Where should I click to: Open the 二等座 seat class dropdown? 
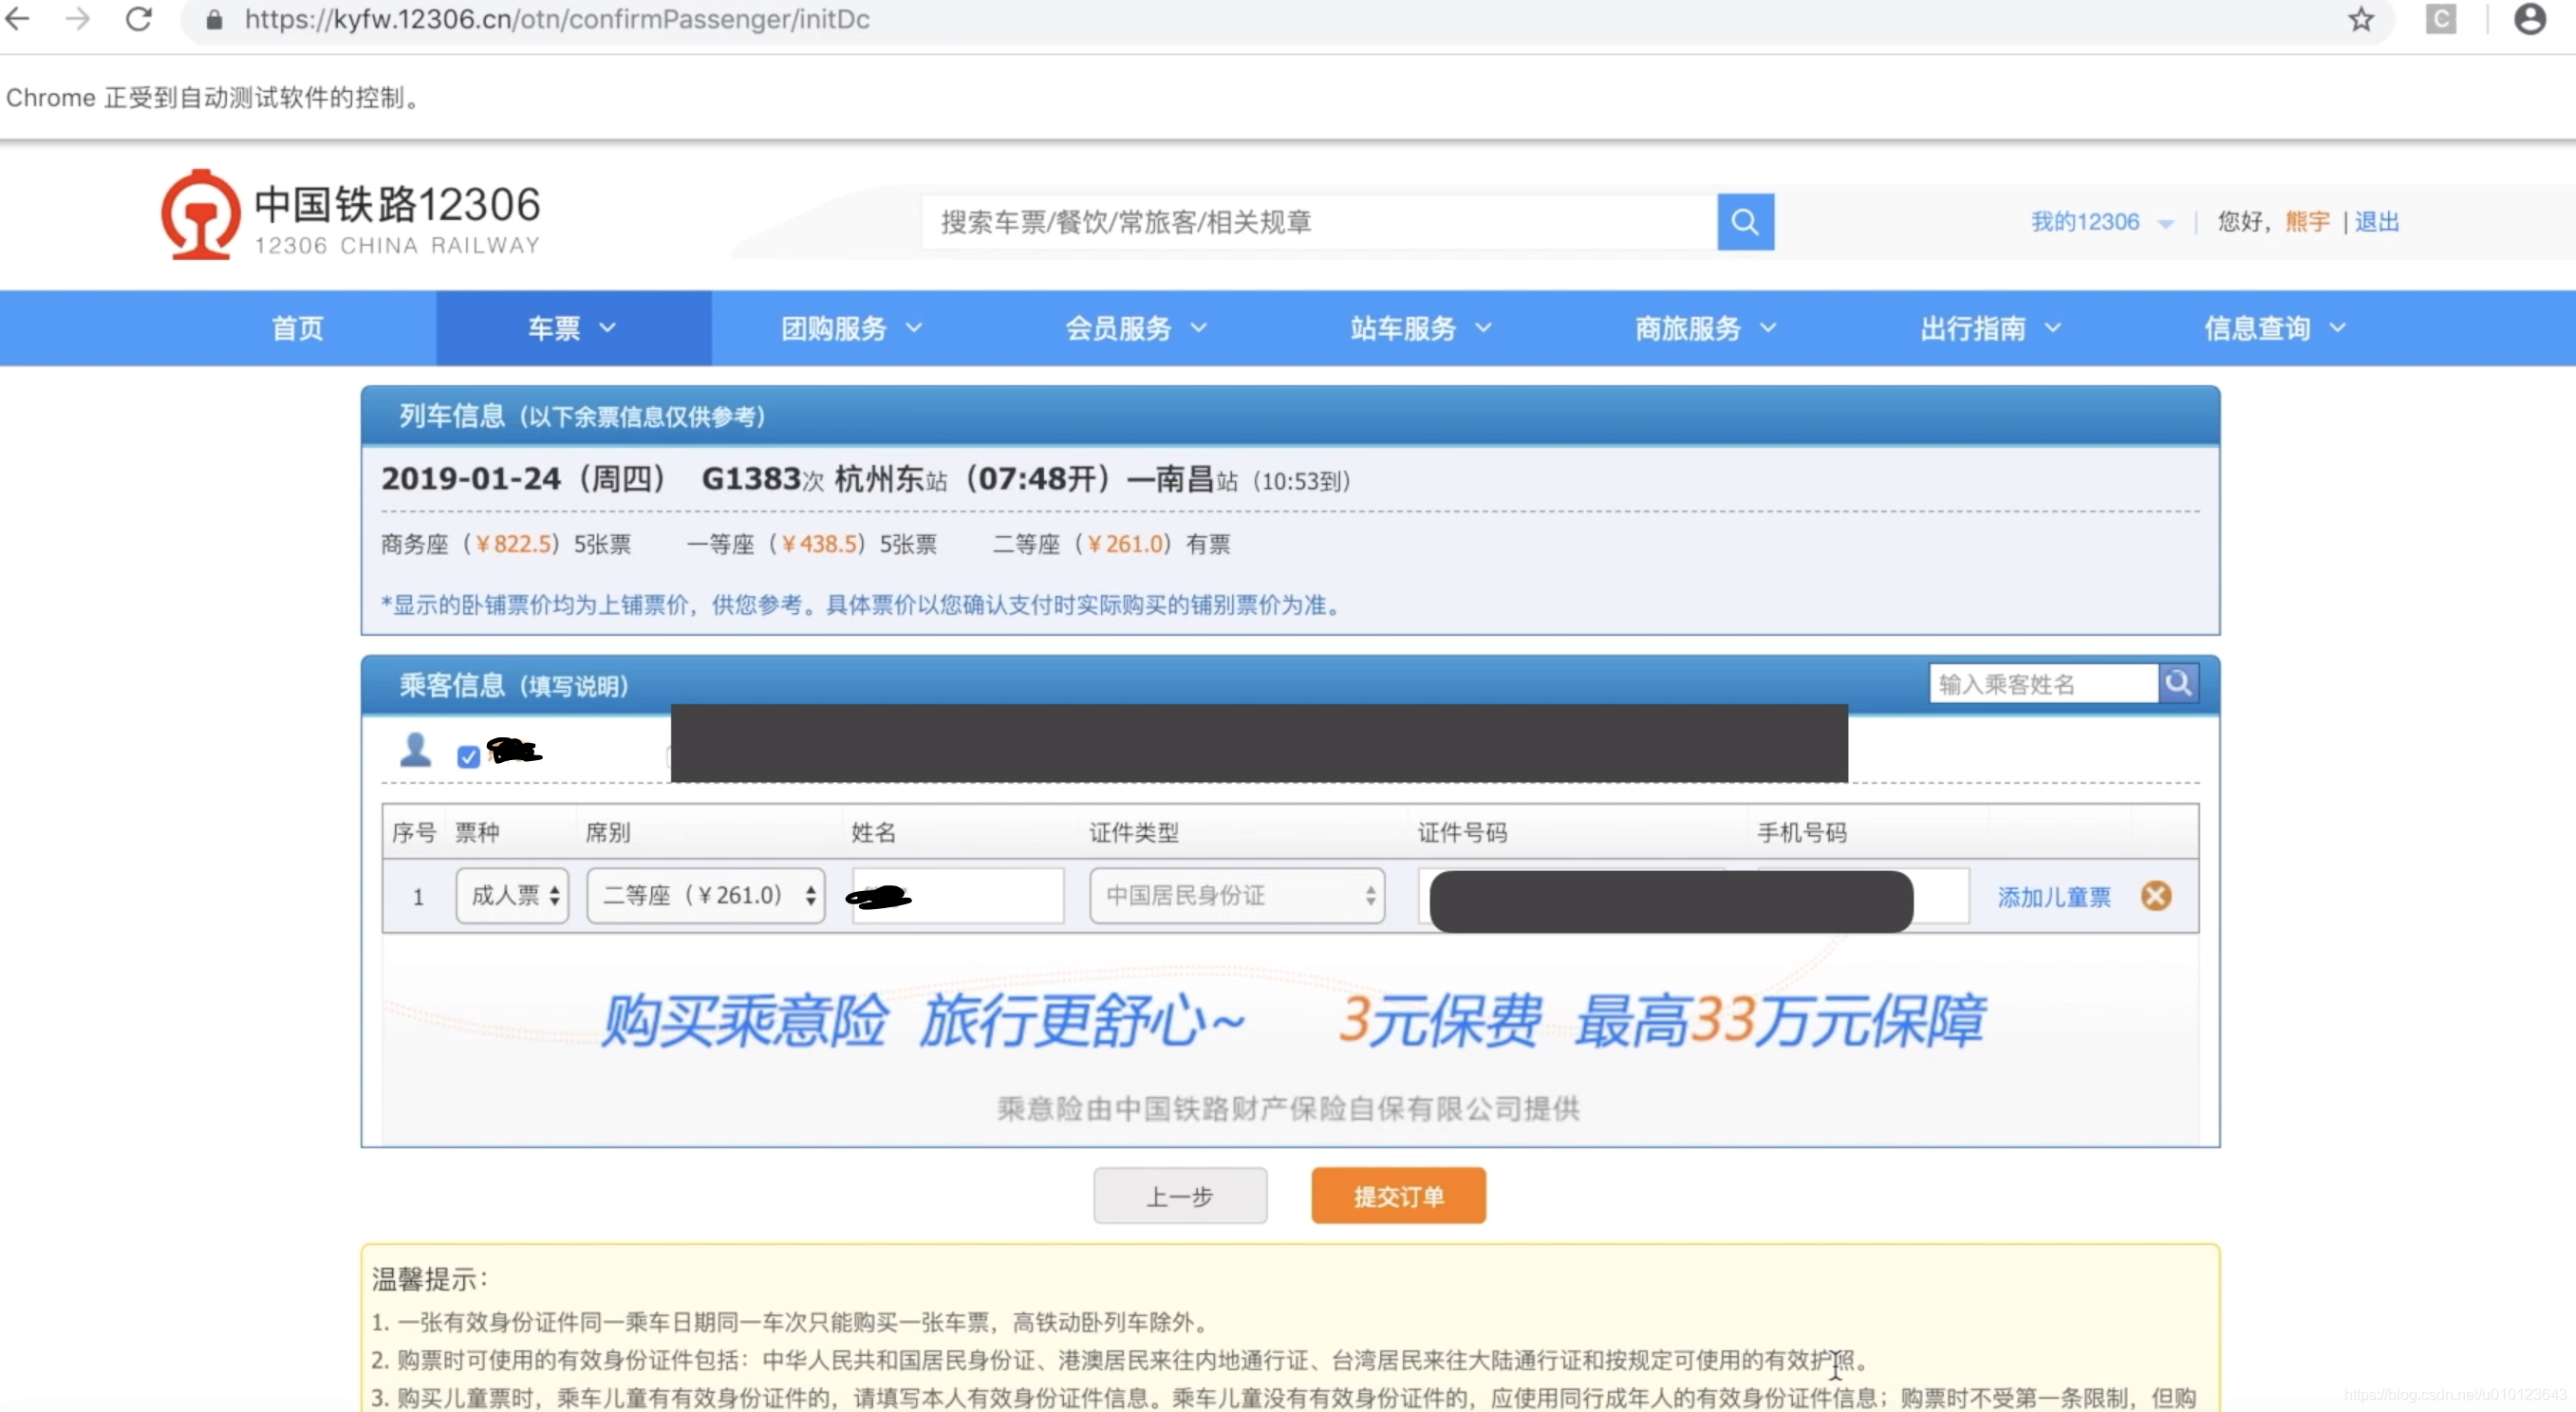click(x=706, y=895)
